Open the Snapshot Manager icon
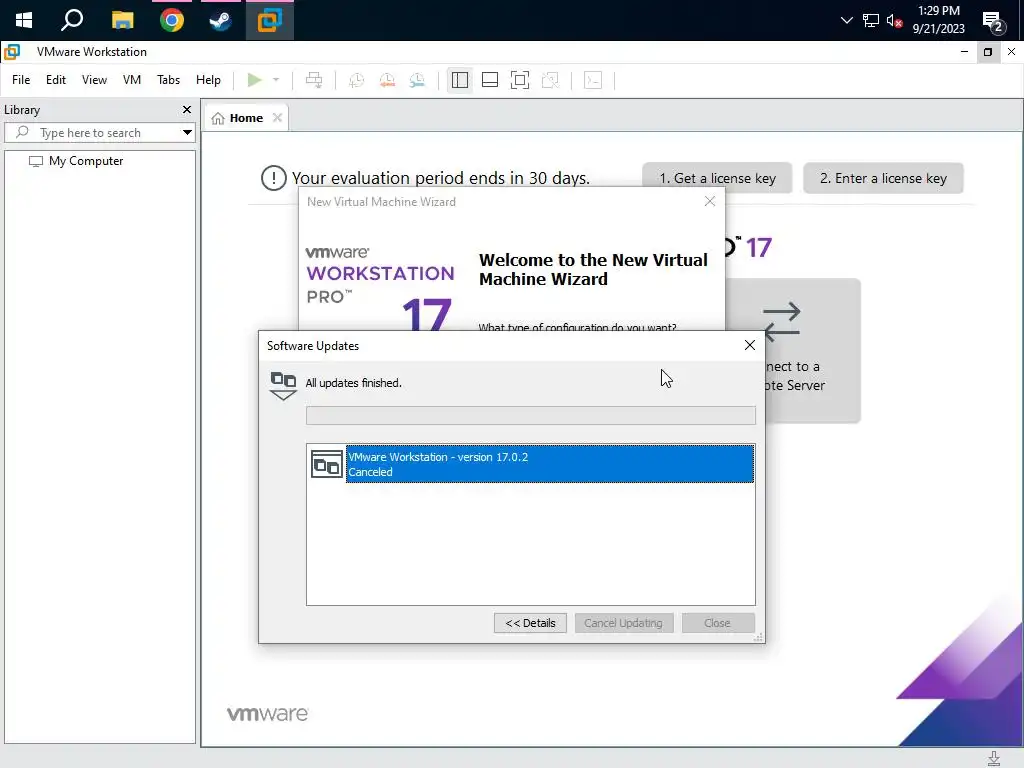The width and height of the screenshot is (1024, 768). tap(417, 80)
